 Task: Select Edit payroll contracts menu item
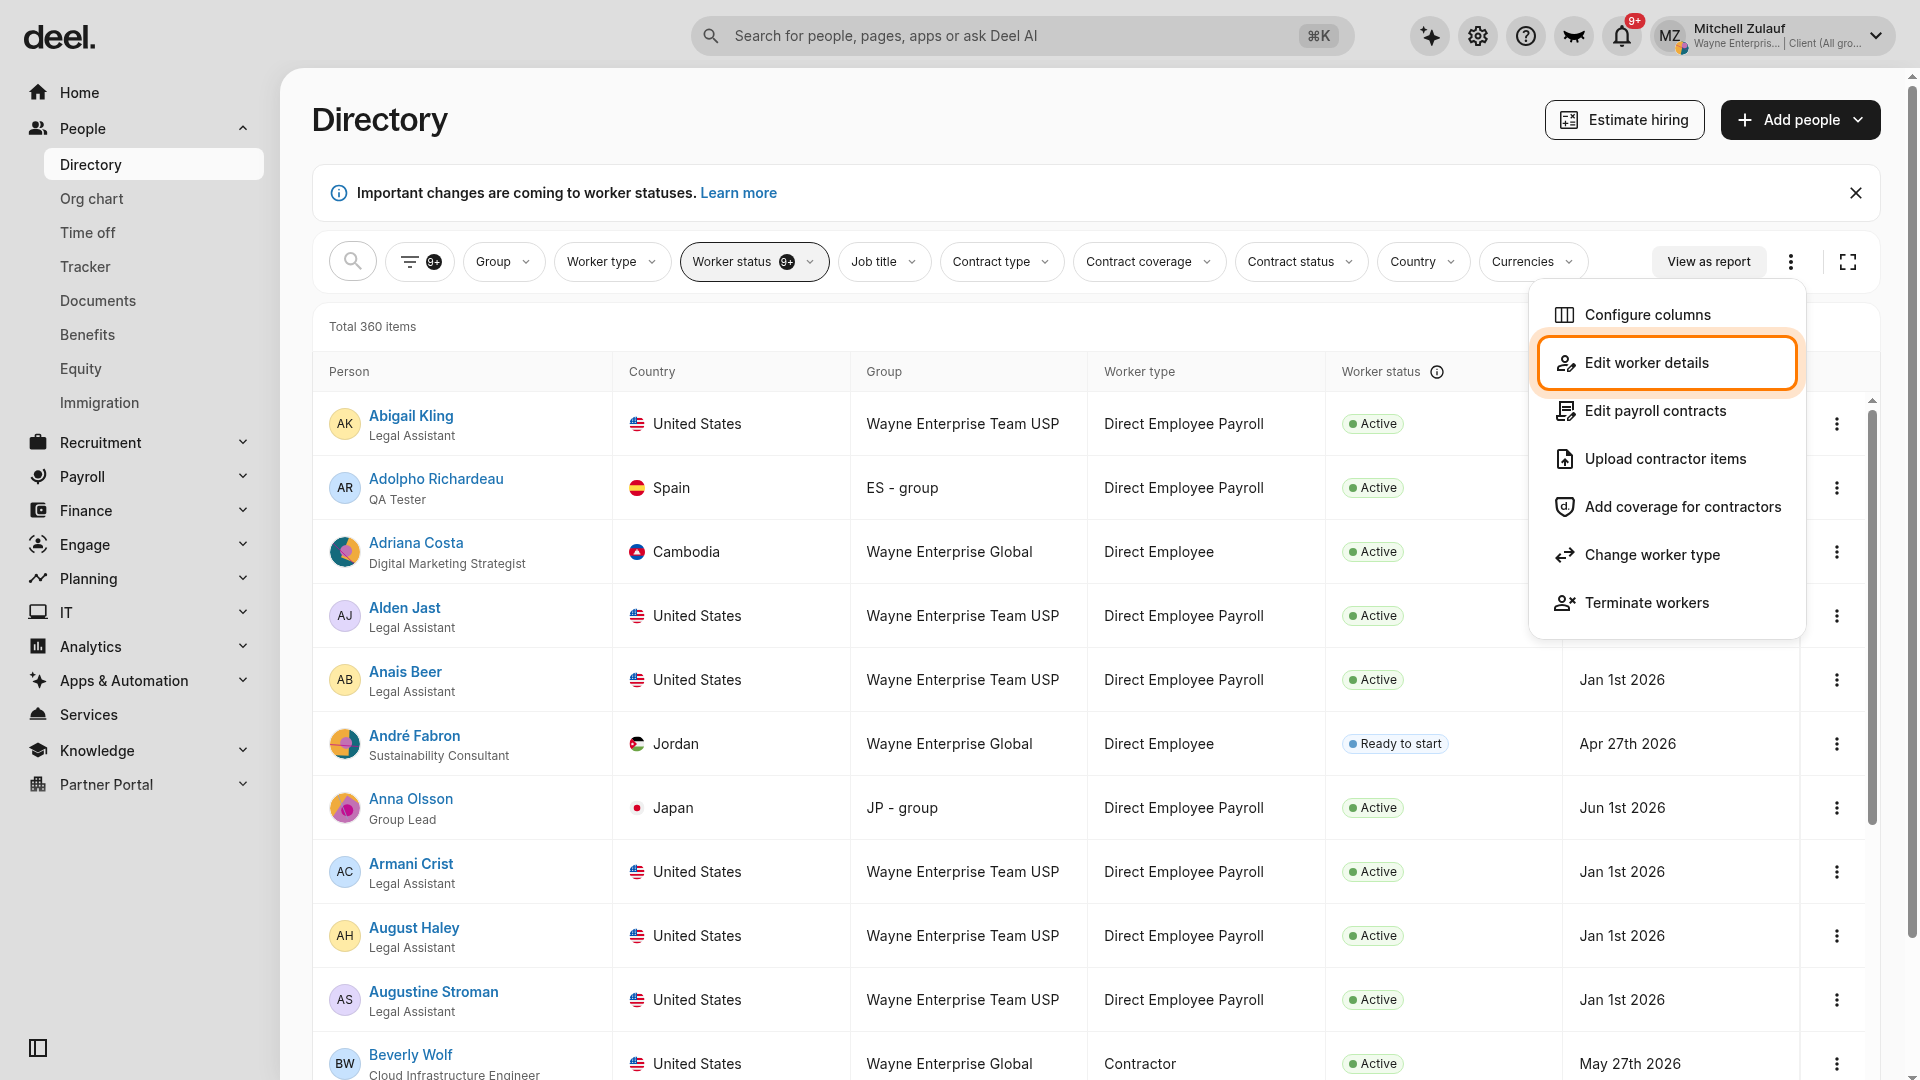pos(1667,411)
